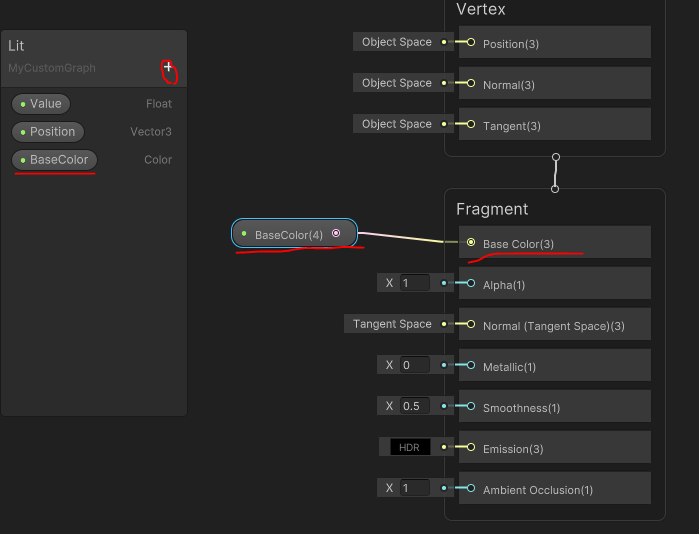Click the BaseColor(4) node output port
The height and width of the screenshot is (534, 699).
[x=336, y=233]
